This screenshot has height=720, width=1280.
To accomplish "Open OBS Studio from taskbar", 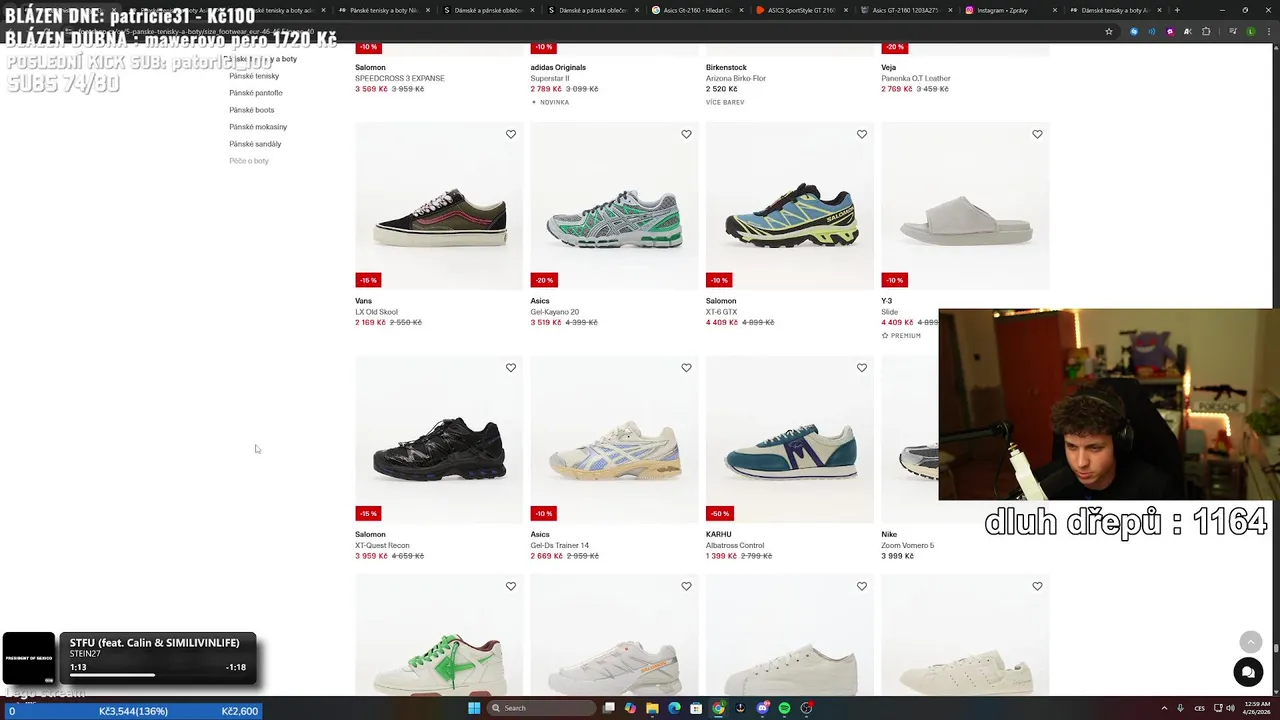I will coord(806,708).
